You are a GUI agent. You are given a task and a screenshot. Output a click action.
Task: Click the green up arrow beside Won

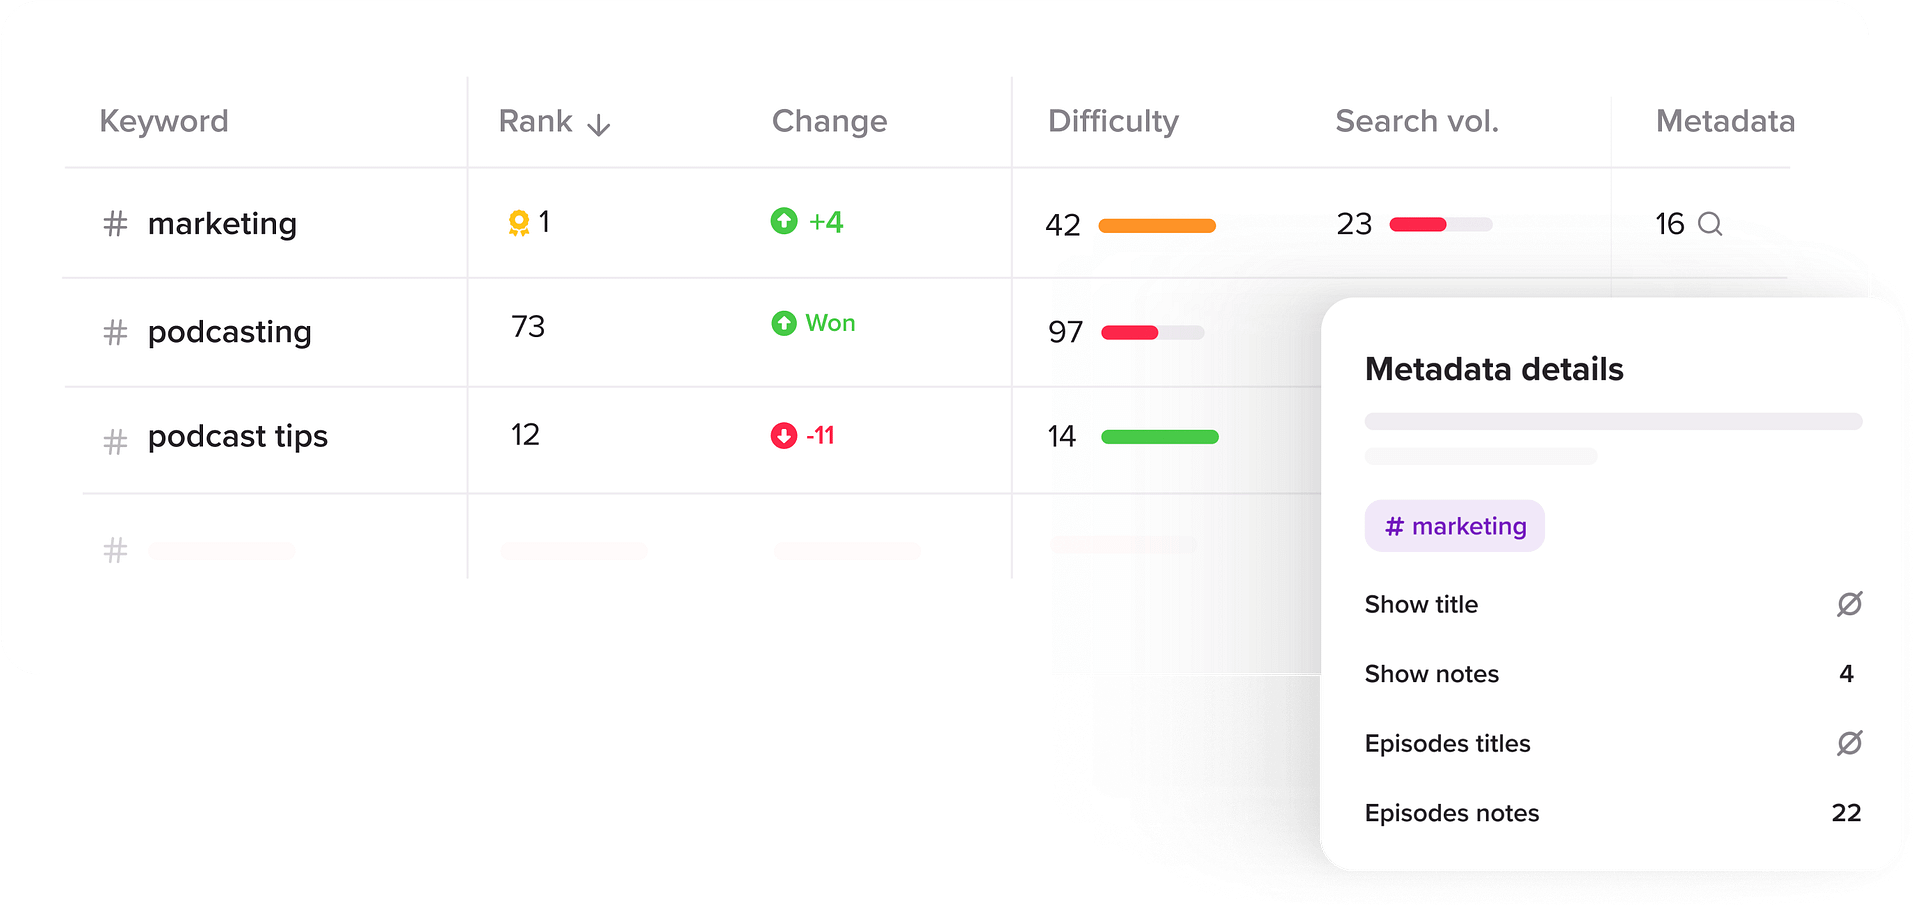784,323
